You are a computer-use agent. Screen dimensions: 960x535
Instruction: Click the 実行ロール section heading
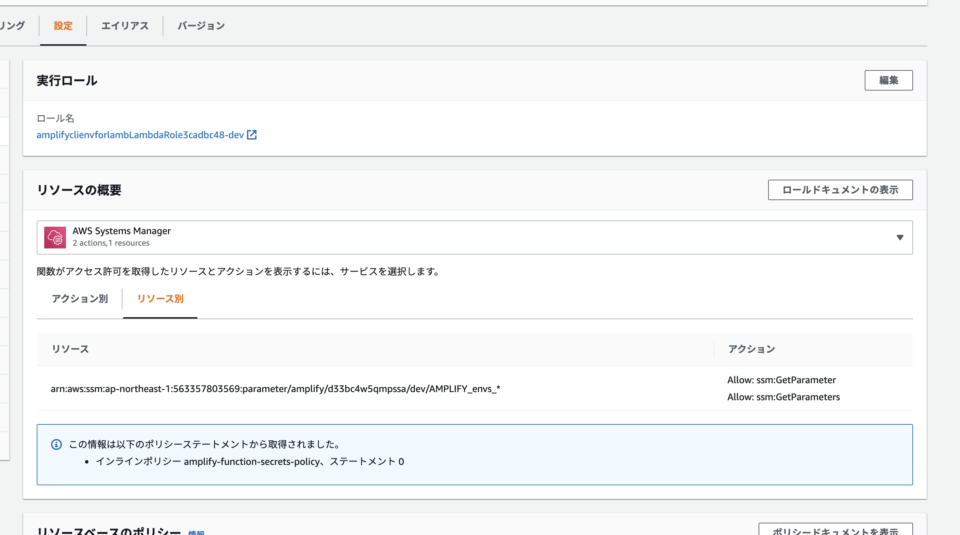point(67,81)
